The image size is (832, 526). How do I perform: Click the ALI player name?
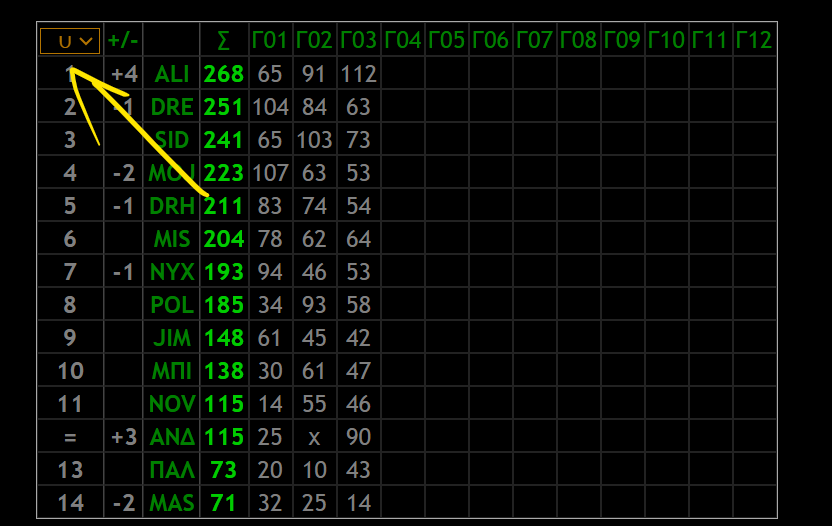click(172, 74)
